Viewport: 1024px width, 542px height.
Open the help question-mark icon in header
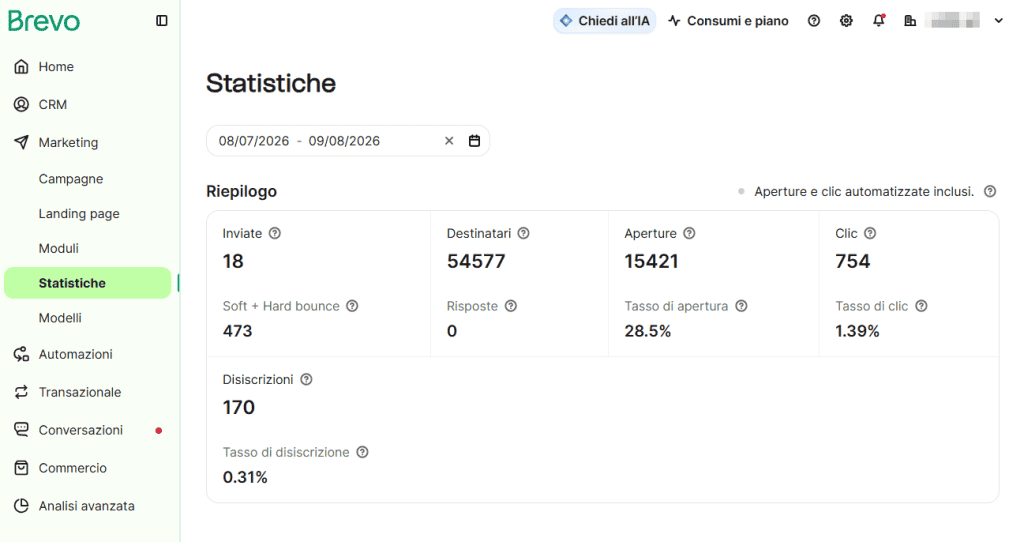[814, 21]
